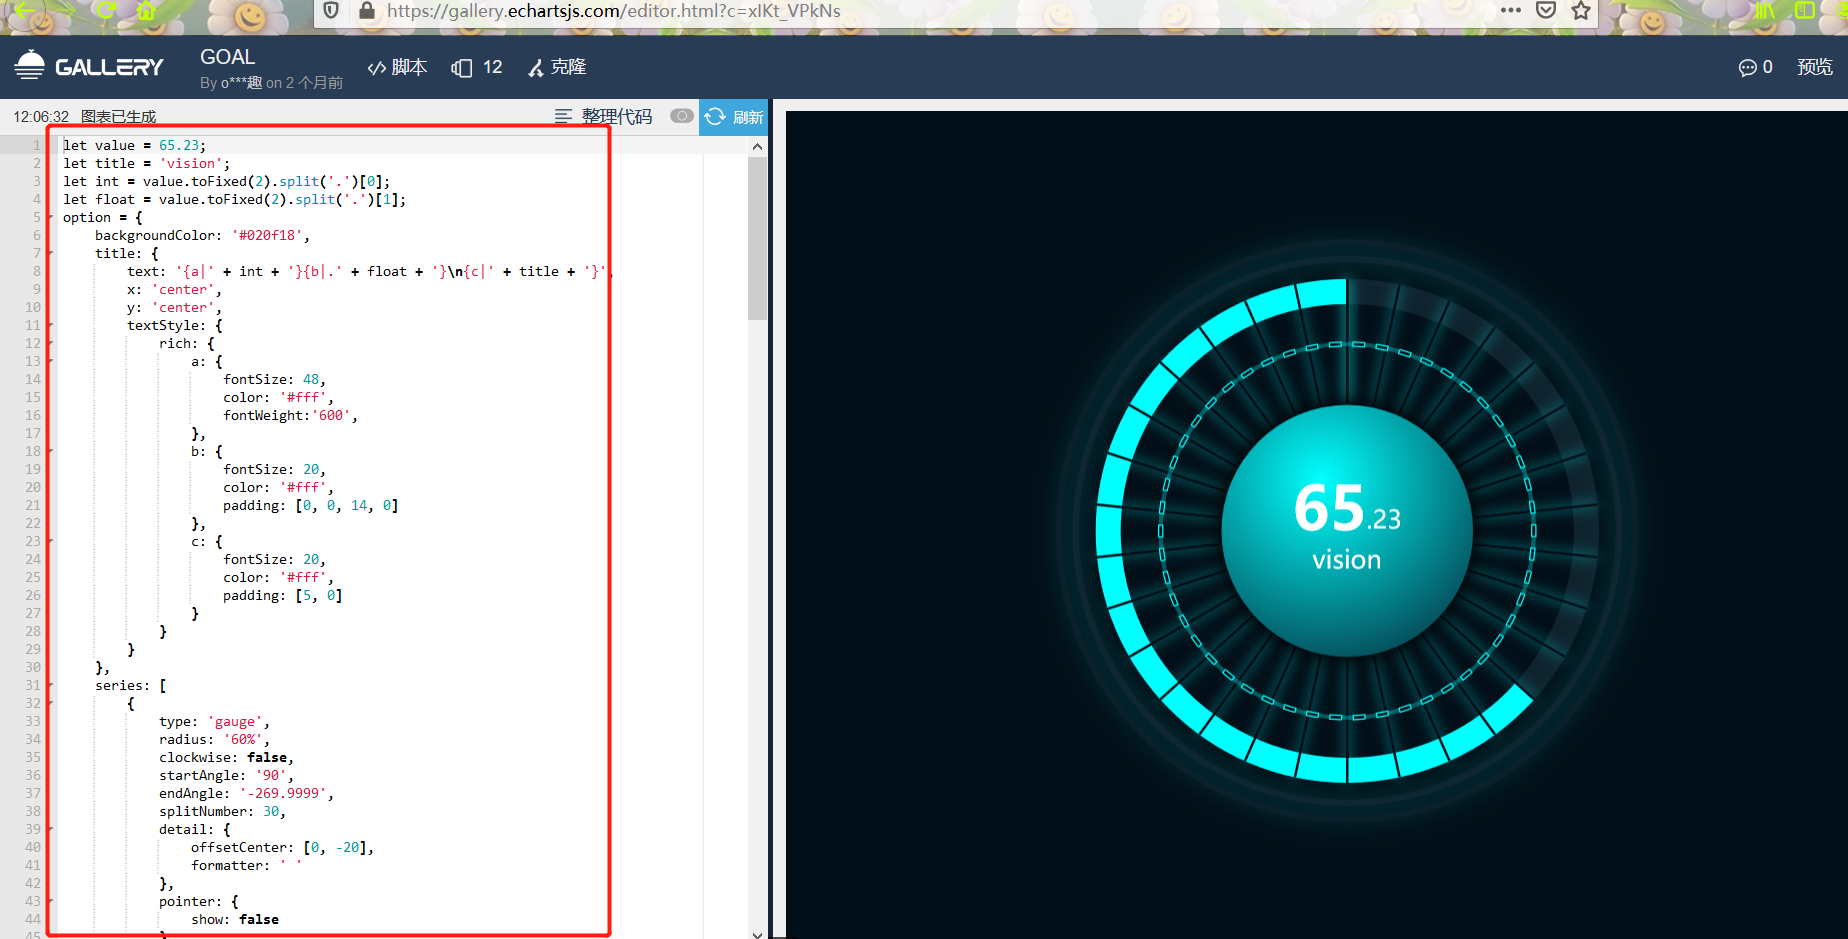The height and width of the screenshot is (939, 1848).
Task: Collapse the 'b' style fold at line 18
Action: click(x=51, y=451)
